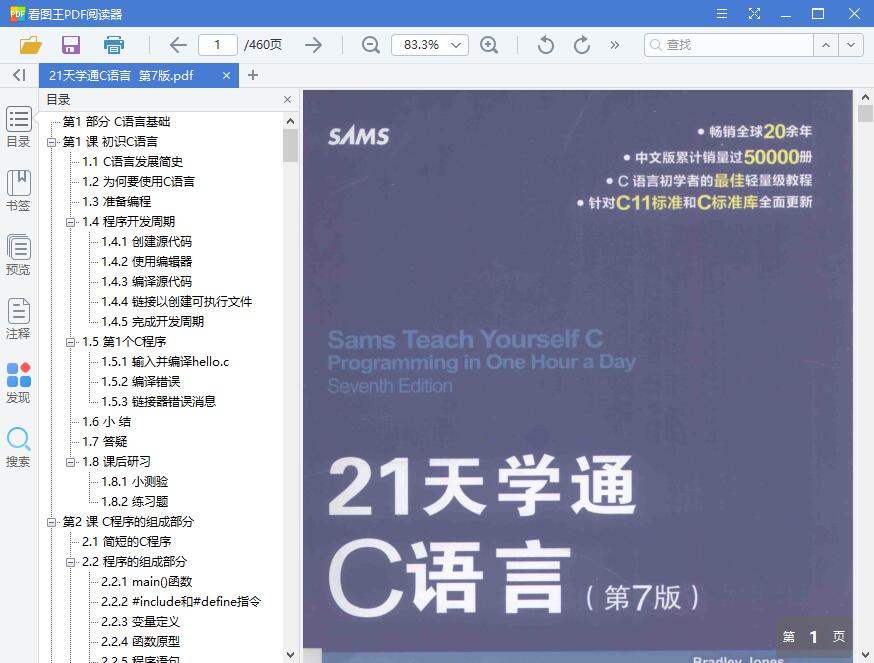The image size is (874, 663).
Task: Jump to 2.2.1 main()函数
Action: click(147, 582)
